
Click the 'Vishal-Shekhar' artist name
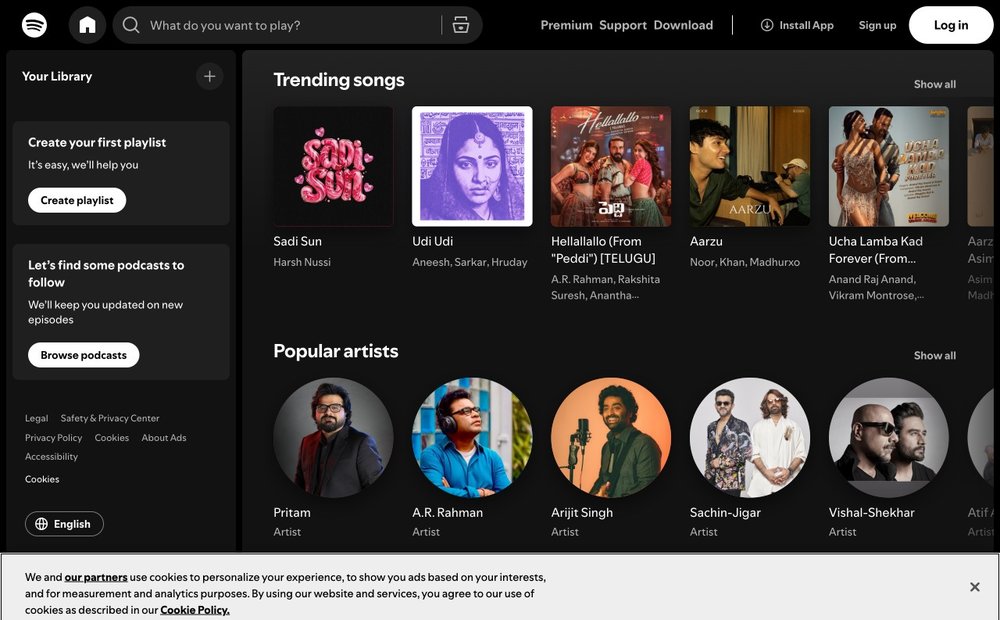871,513
